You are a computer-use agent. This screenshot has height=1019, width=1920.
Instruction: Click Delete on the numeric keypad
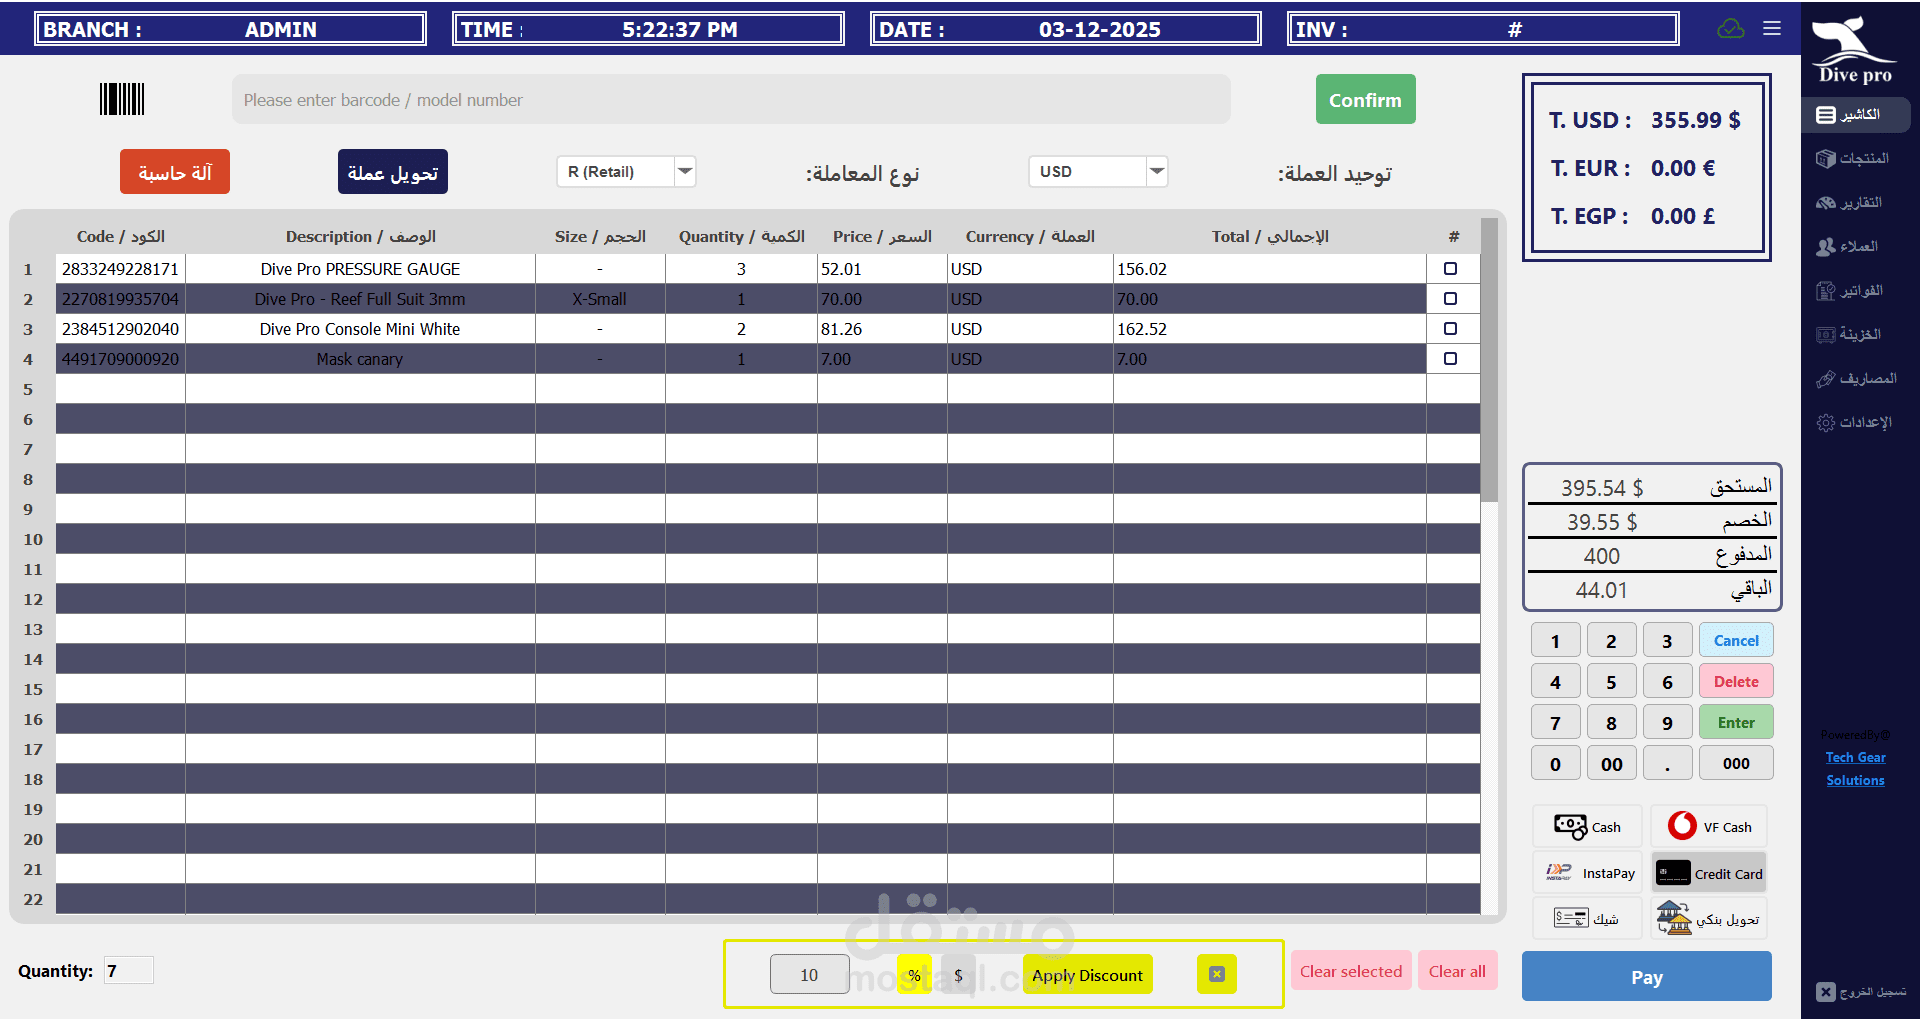(x=1736, y=682)
